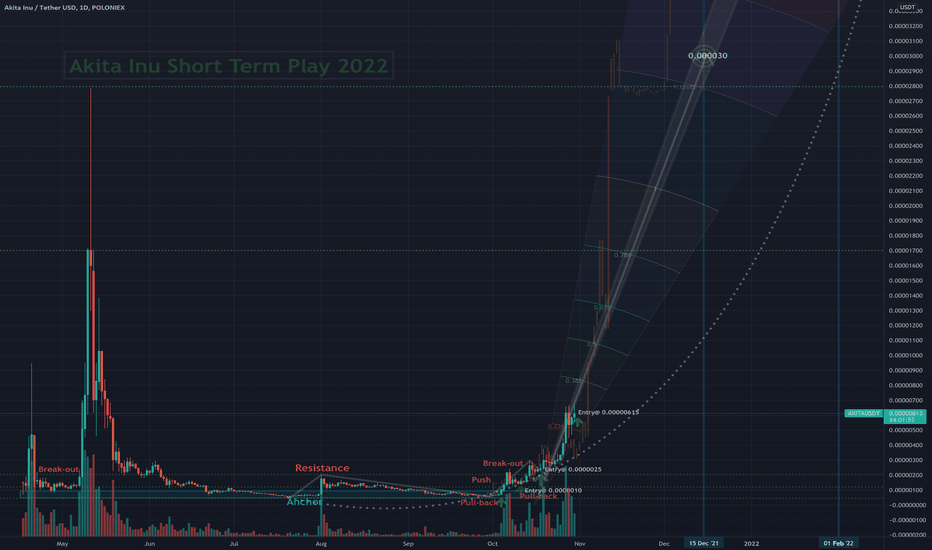Click the 0.00000100 price axis value
Screen dimensions: 932x550
click(905, 491)
